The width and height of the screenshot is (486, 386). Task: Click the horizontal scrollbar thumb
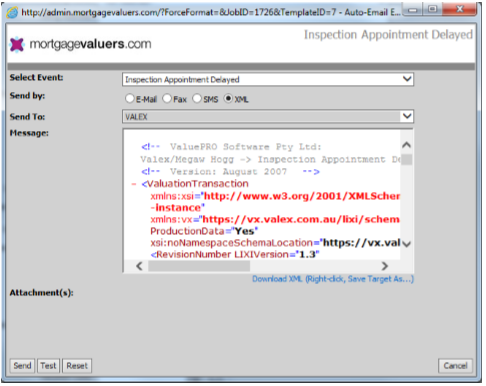(199, 266)
